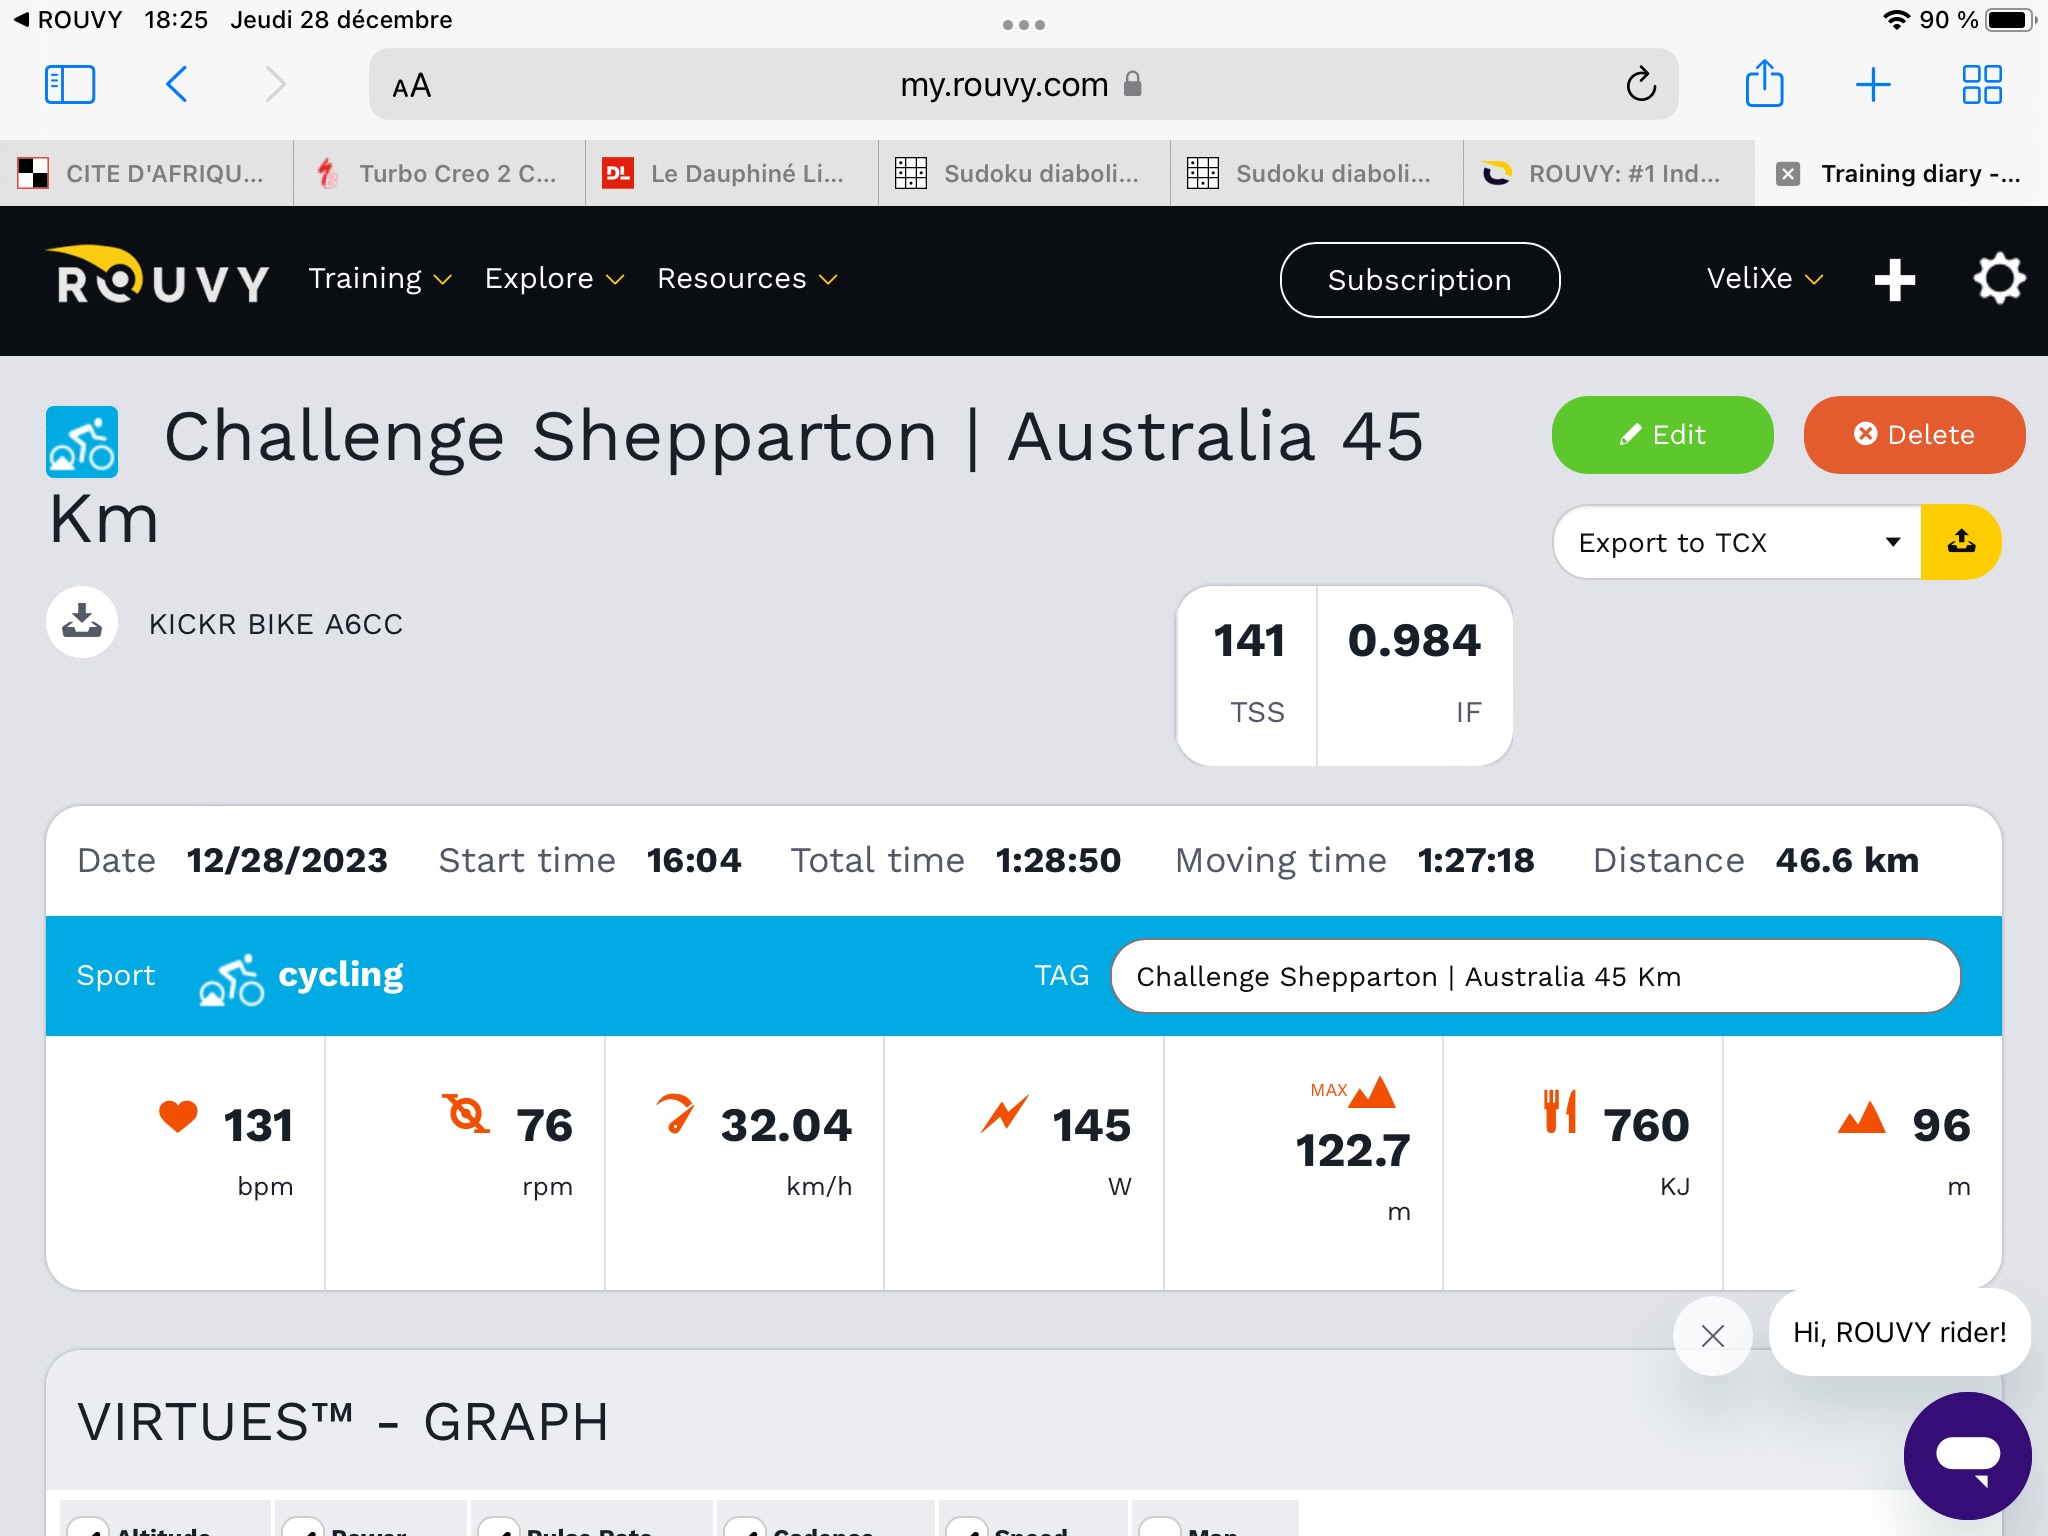Click the Challenge Shepparton activity title

pos(736,478)
